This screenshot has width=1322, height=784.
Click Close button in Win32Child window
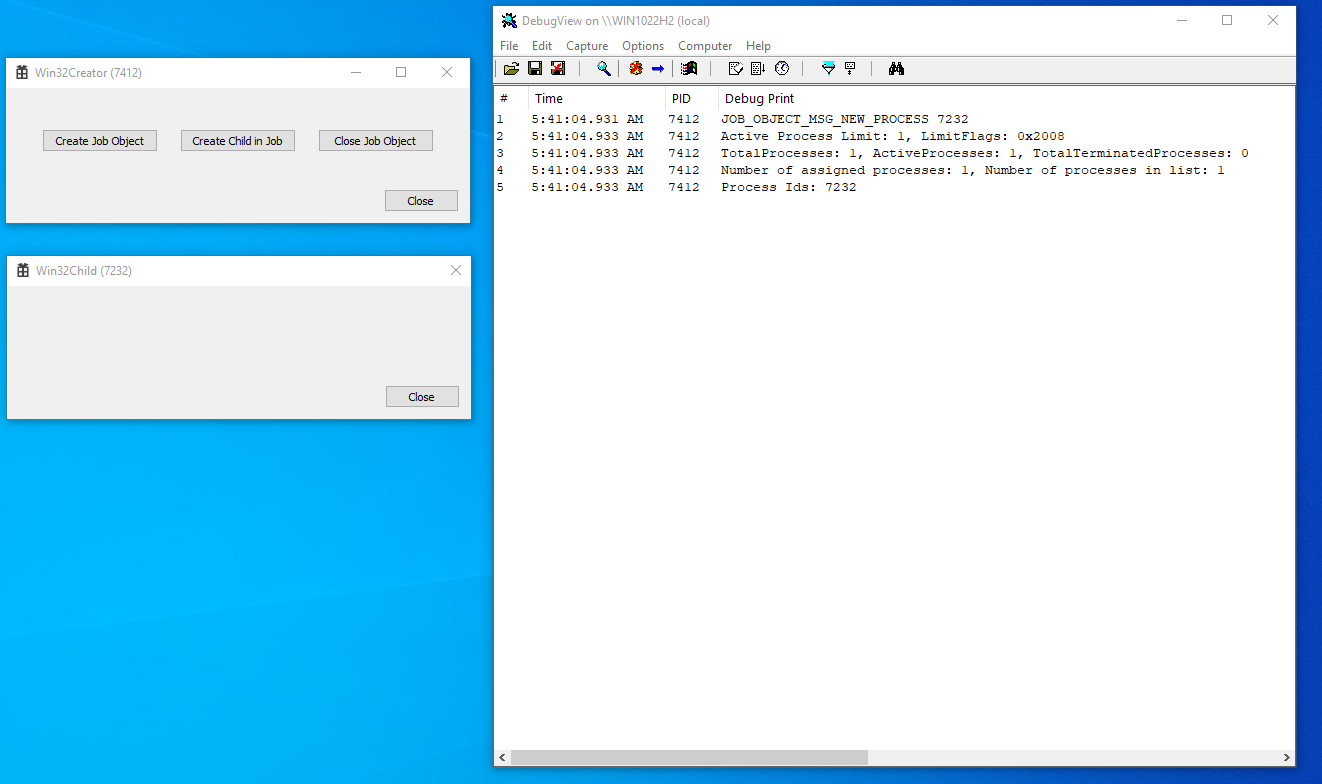(x=422, y=397)
